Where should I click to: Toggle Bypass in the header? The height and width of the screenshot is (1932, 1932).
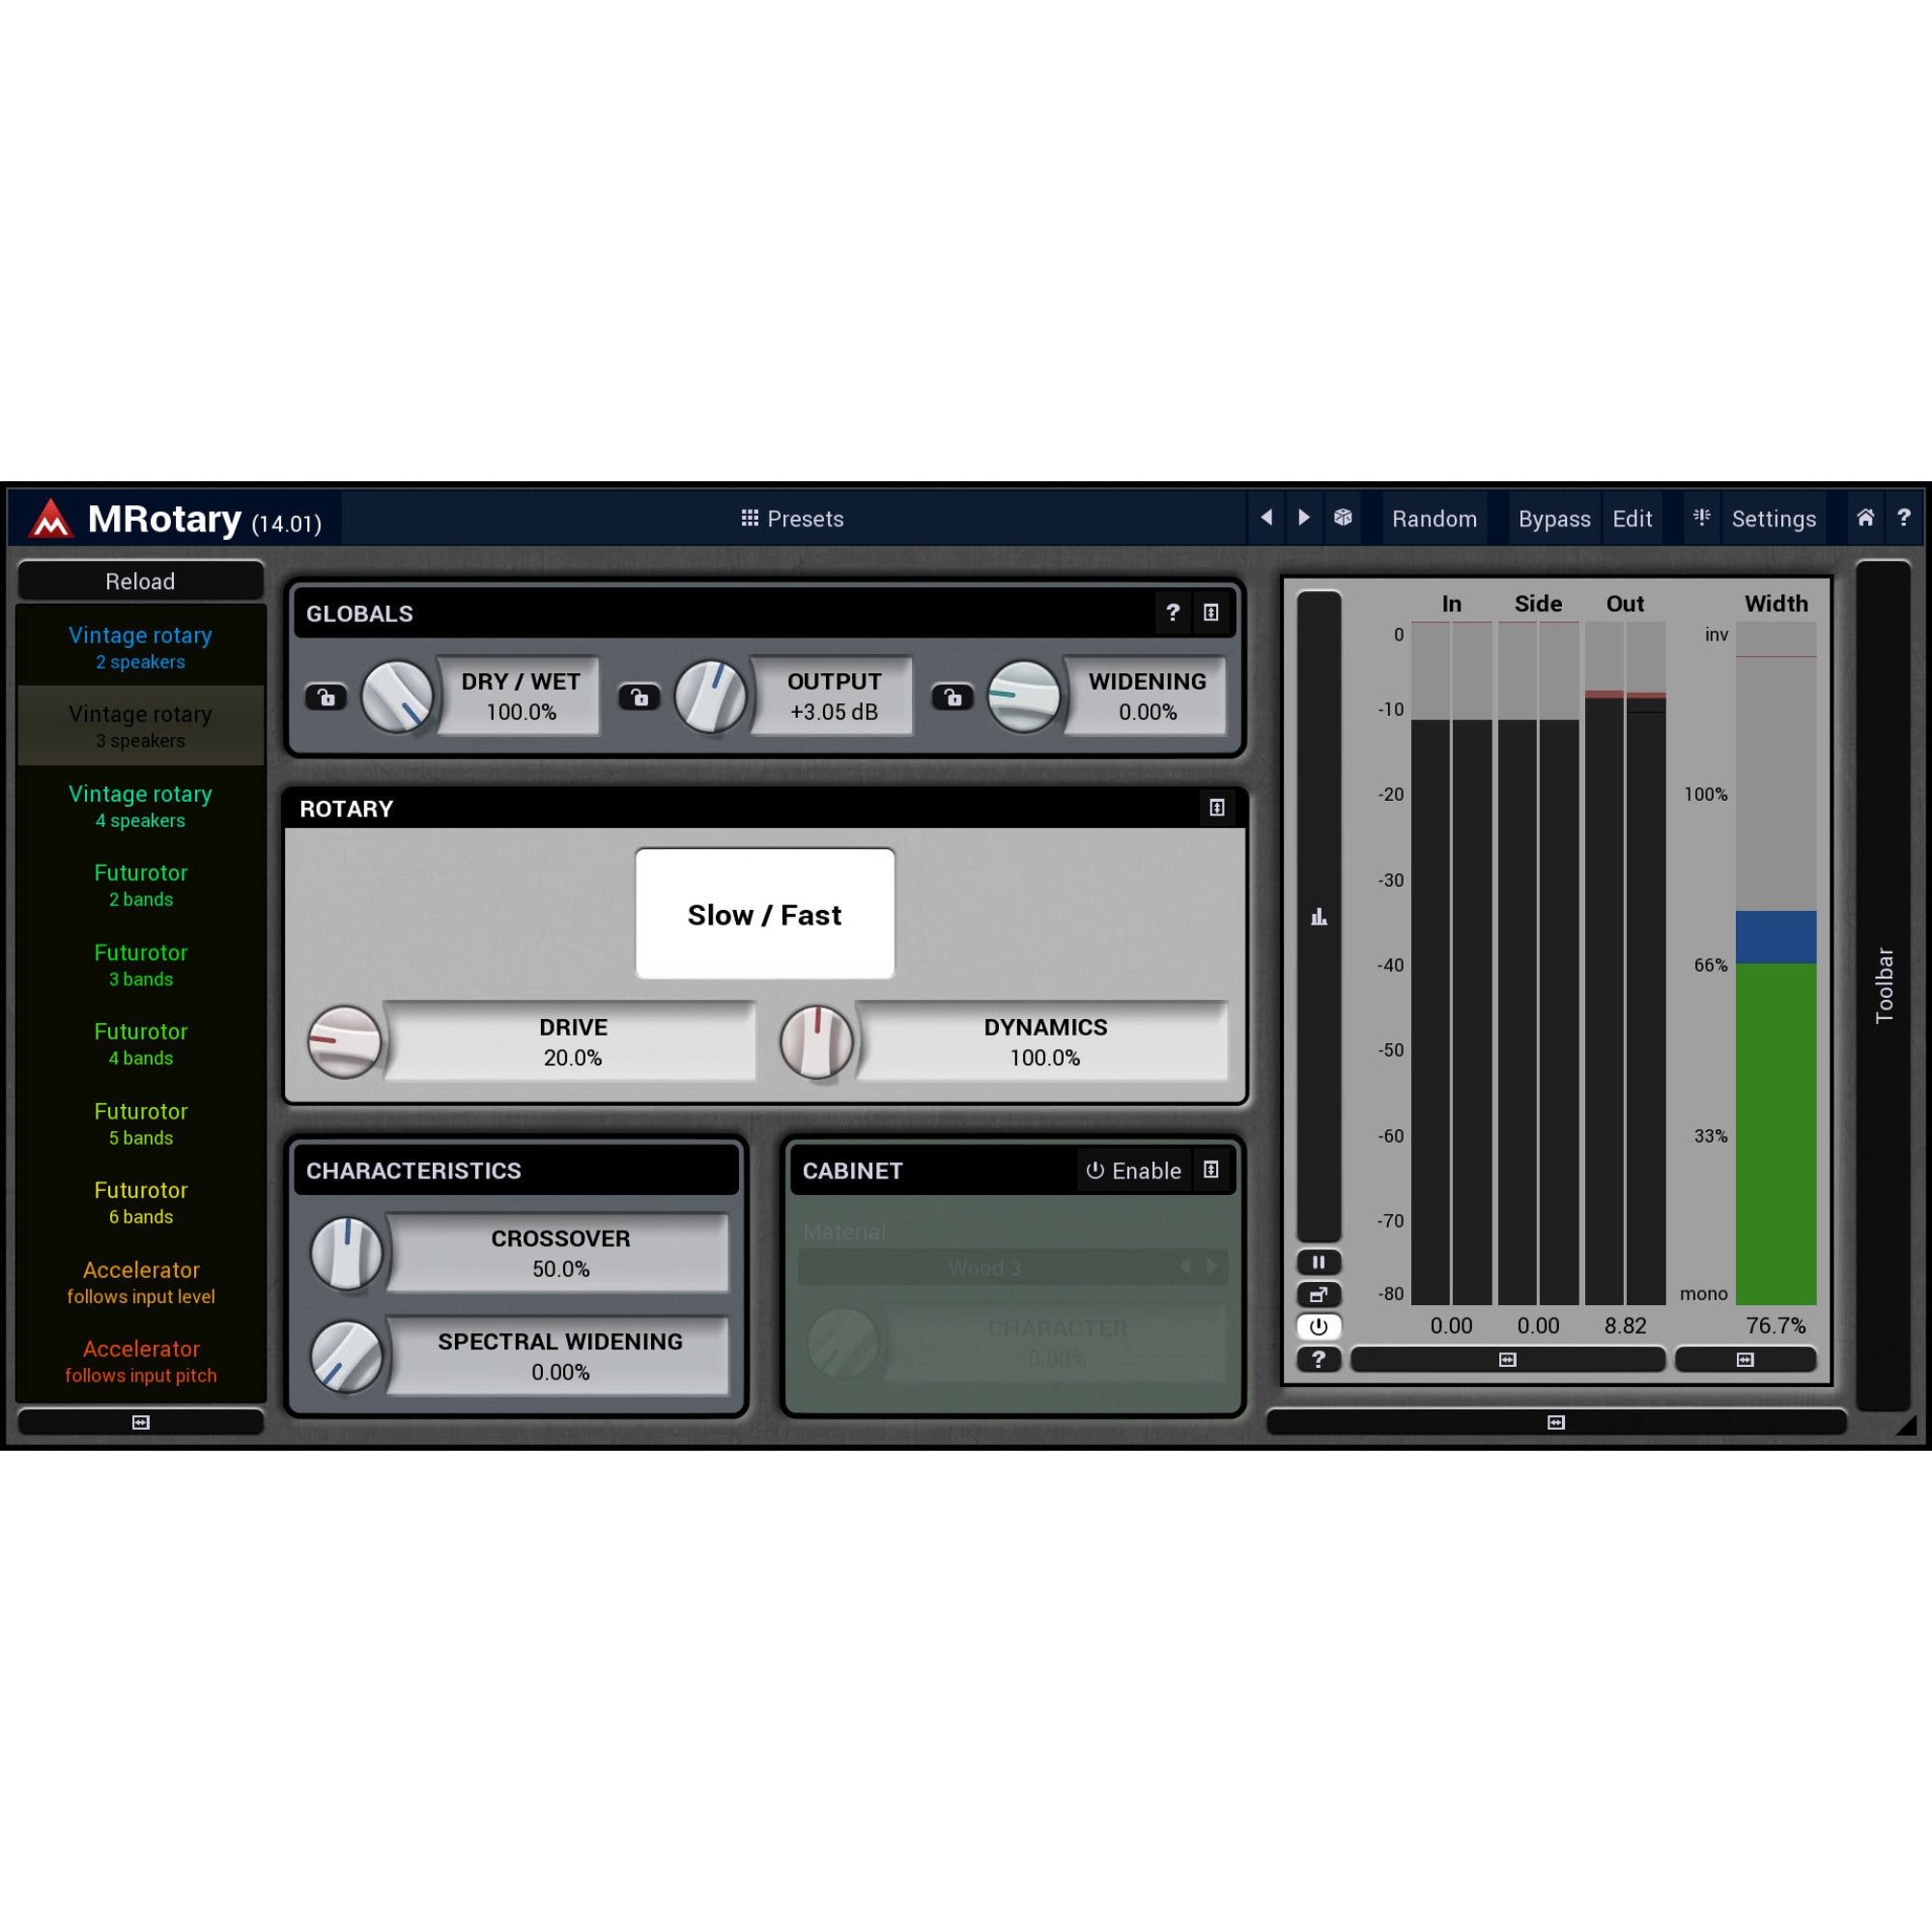tap(1554, 518)
